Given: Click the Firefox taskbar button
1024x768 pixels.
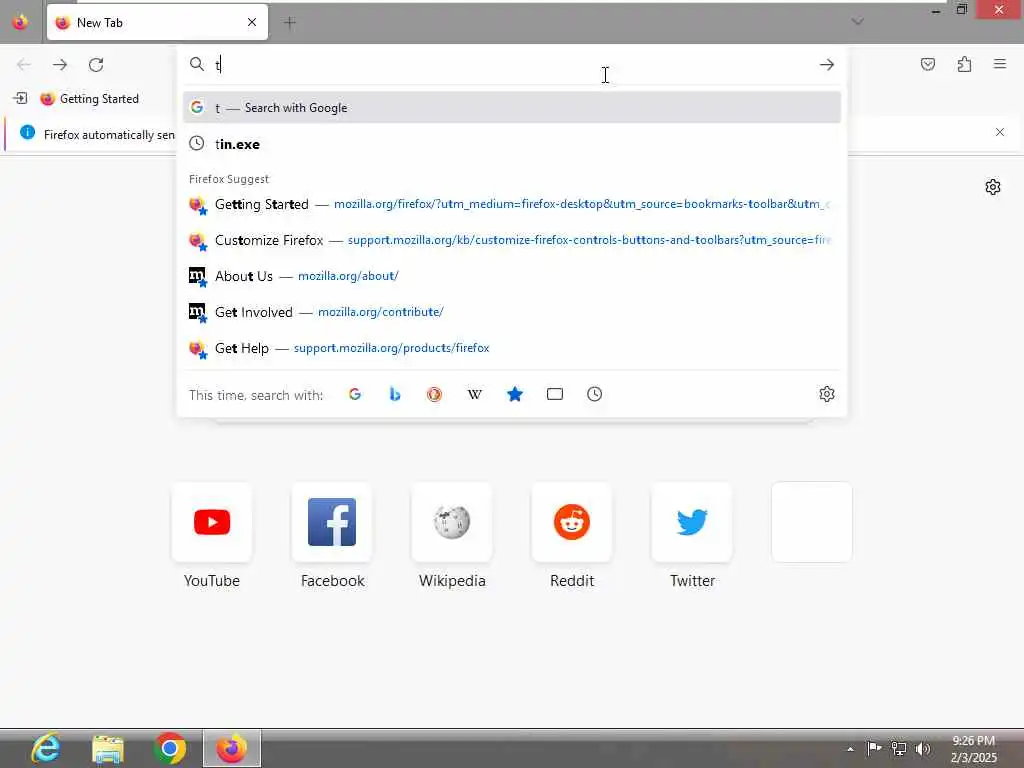Looking at the screenshot, I should [232, 748].
